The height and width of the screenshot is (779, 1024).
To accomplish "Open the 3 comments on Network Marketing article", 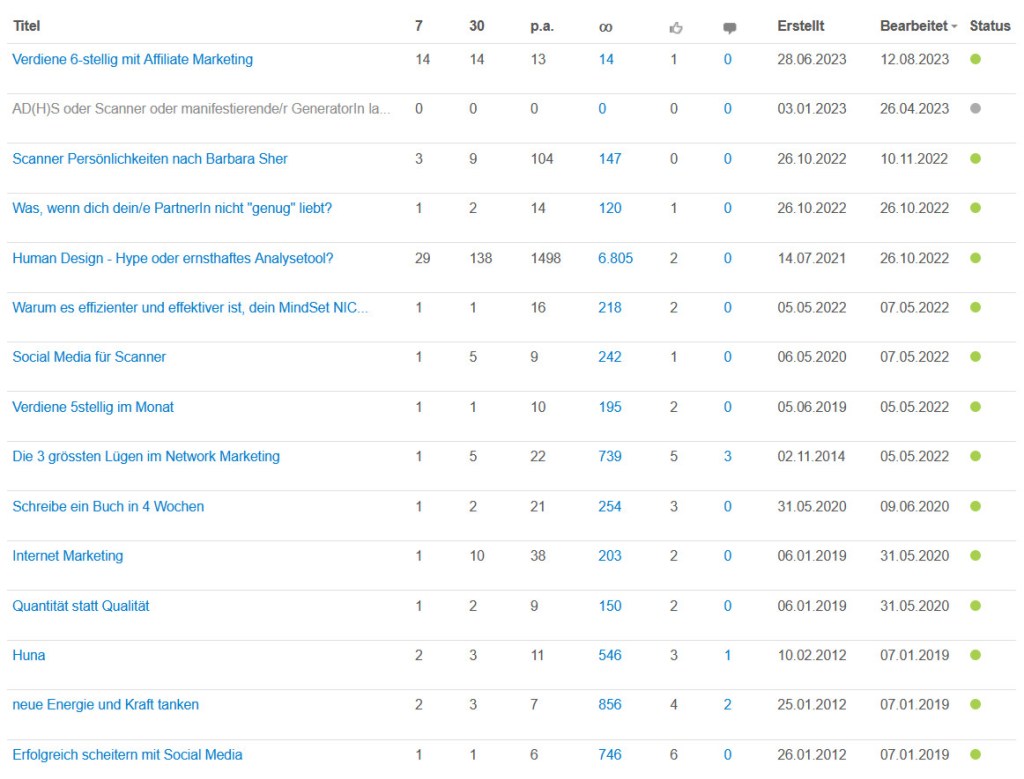I will [727, 456].
